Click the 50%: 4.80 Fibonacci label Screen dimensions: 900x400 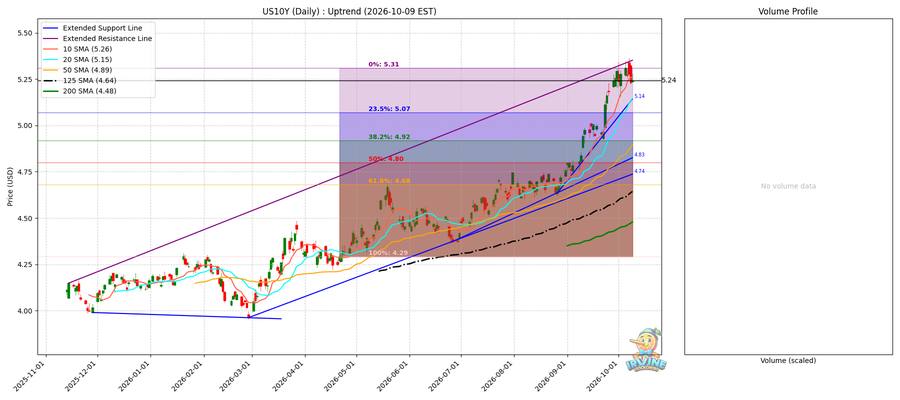click(386, 158)
